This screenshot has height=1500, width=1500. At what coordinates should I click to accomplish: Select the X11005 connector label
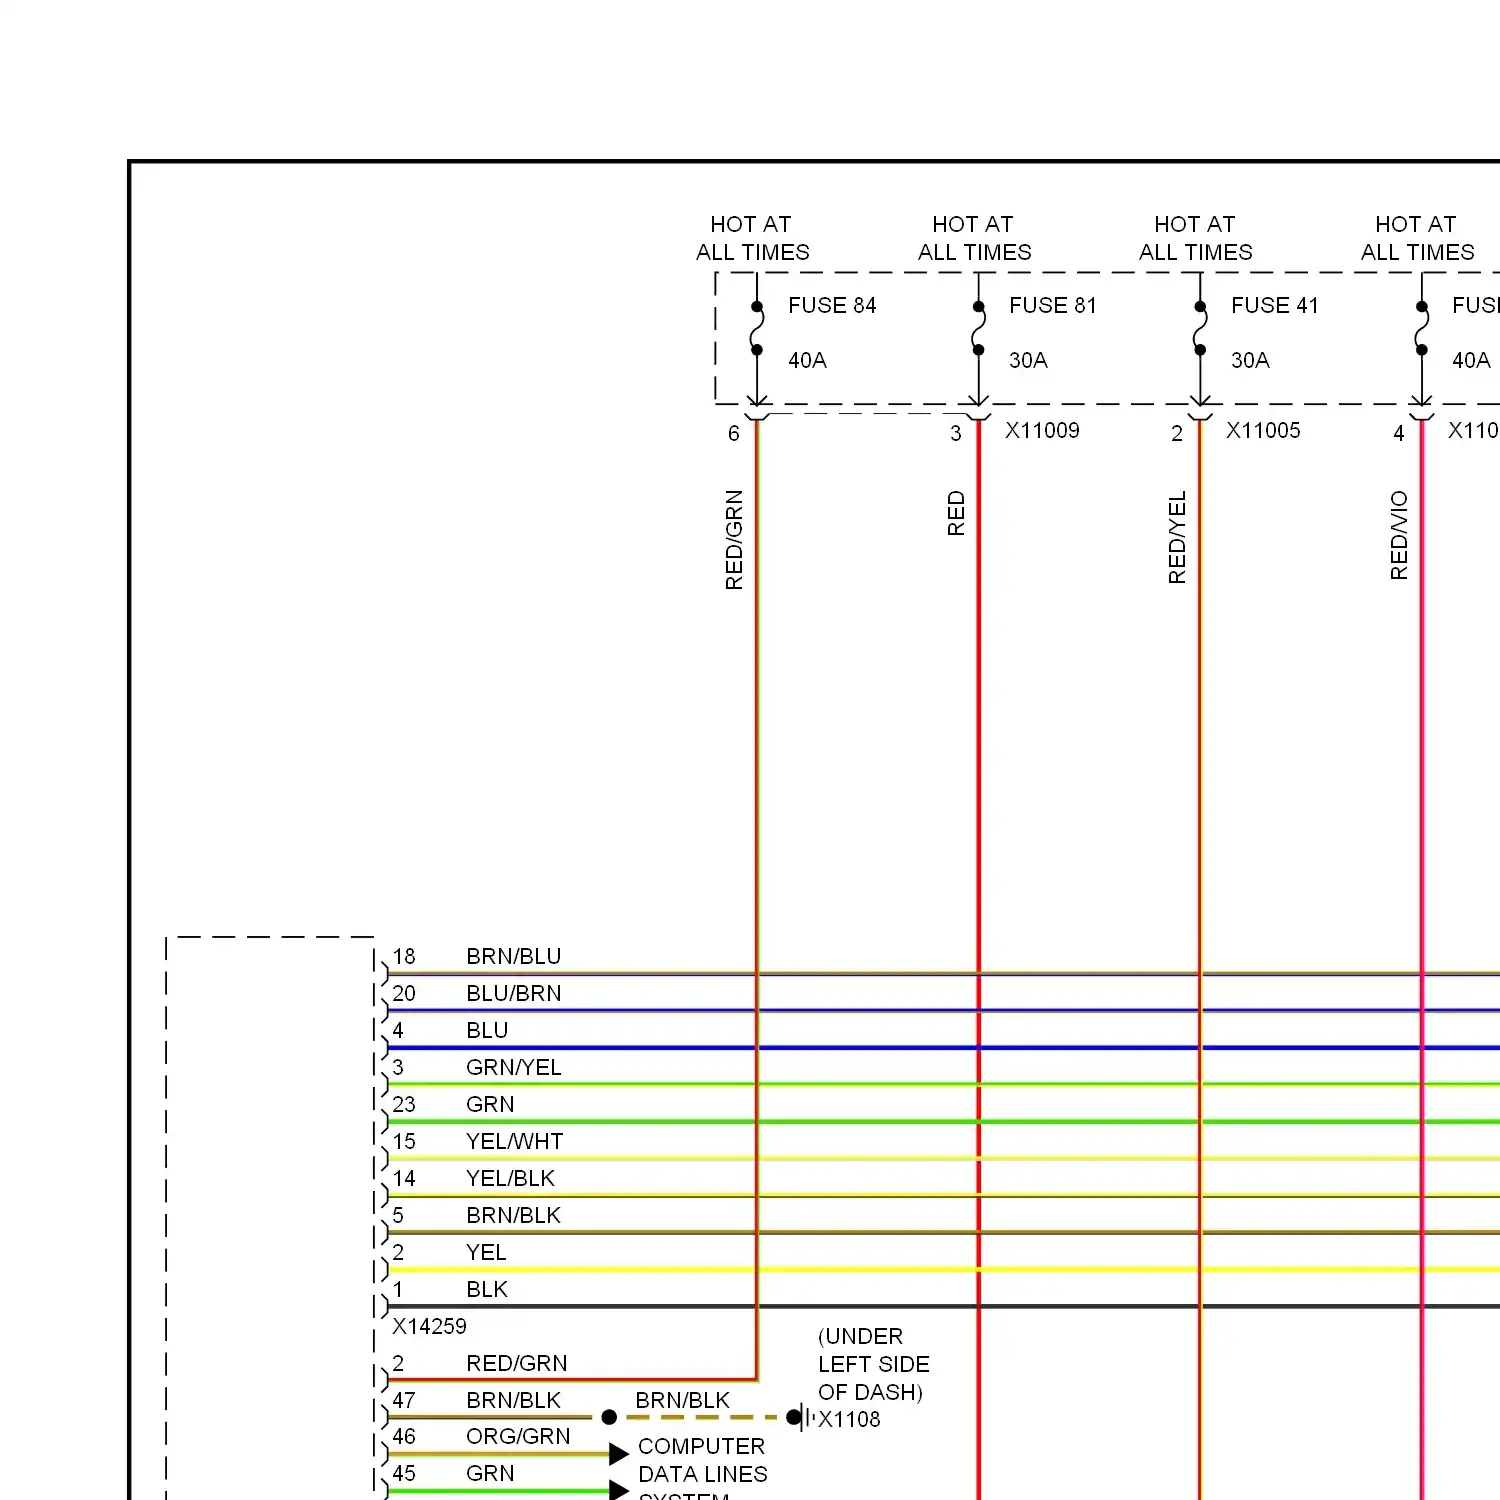tap(1264, 431)
